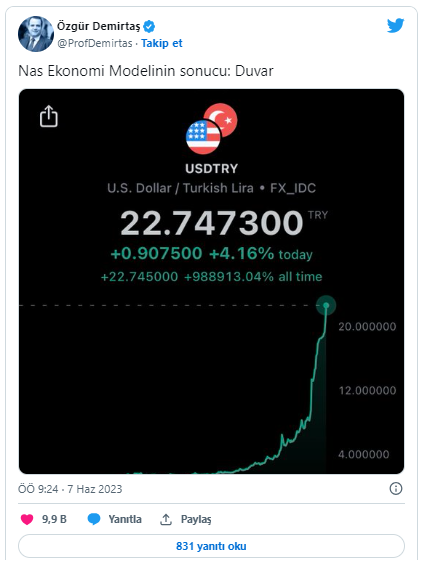This screenshot has height=573, width=421.
Task: Click the 831 yanıtı oku button
Action: point(211,546)
